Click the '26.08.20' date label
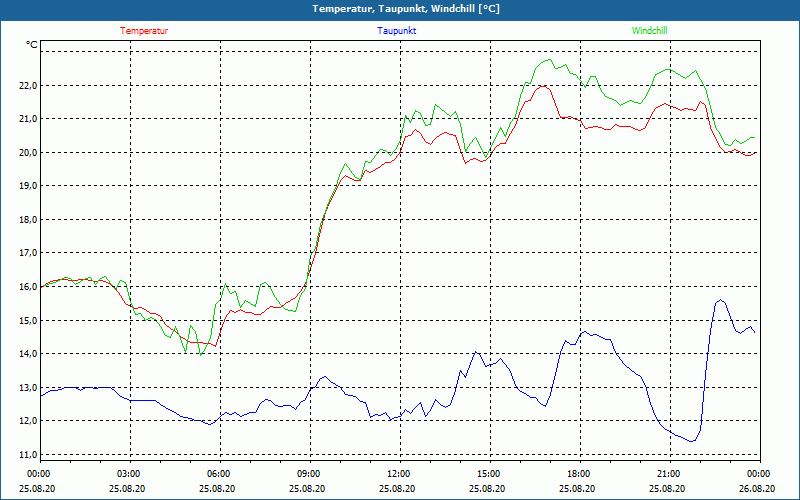Screen dimensions: 800x500 [x=757, y=488]
